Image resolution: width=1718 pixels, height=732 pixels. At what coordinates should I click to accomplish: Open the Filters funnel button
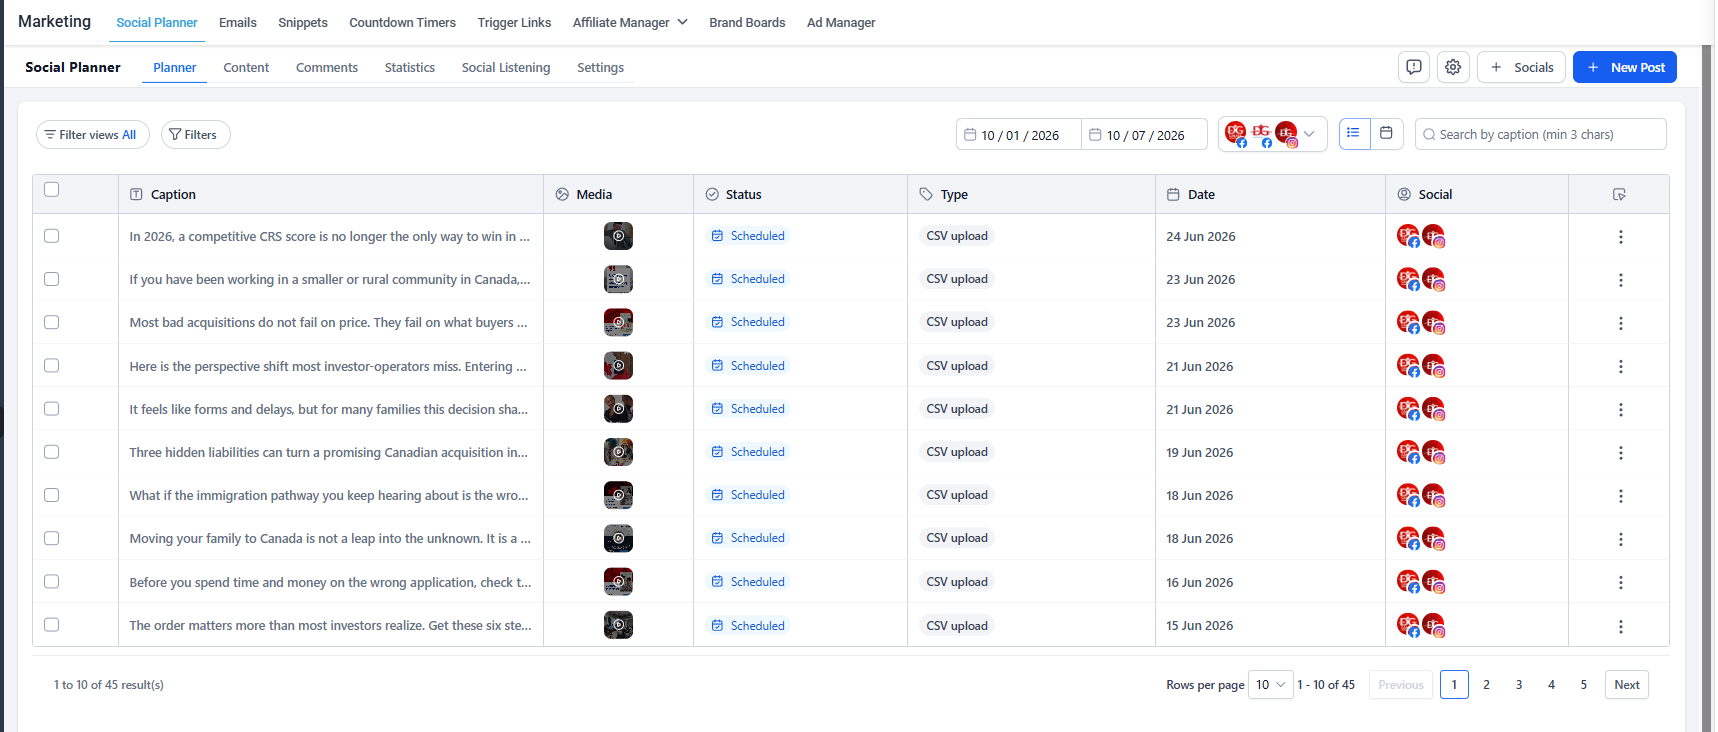pos(196,135)
